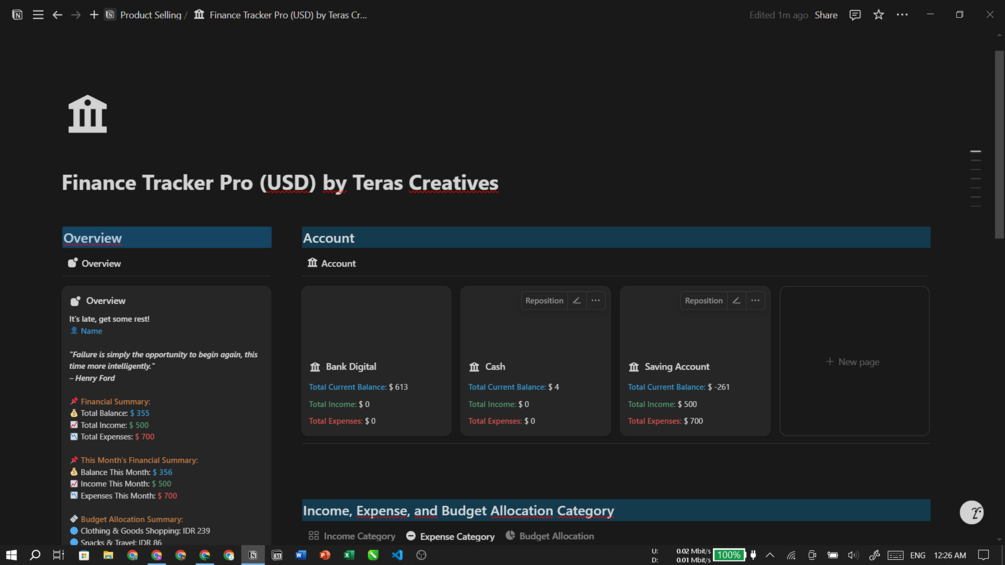Screen dimensions: 1005x565
Task: Click the page vertical scrollbar
Action: (999, 145)
